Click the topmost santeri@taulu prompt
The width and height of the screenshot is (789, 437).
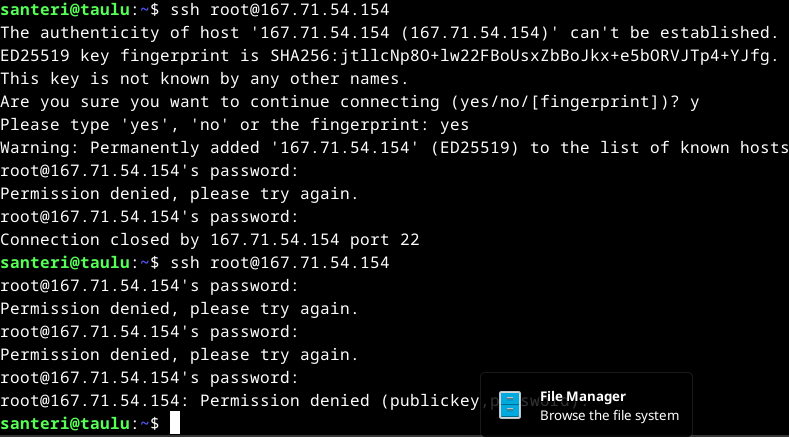coord(66,9)
